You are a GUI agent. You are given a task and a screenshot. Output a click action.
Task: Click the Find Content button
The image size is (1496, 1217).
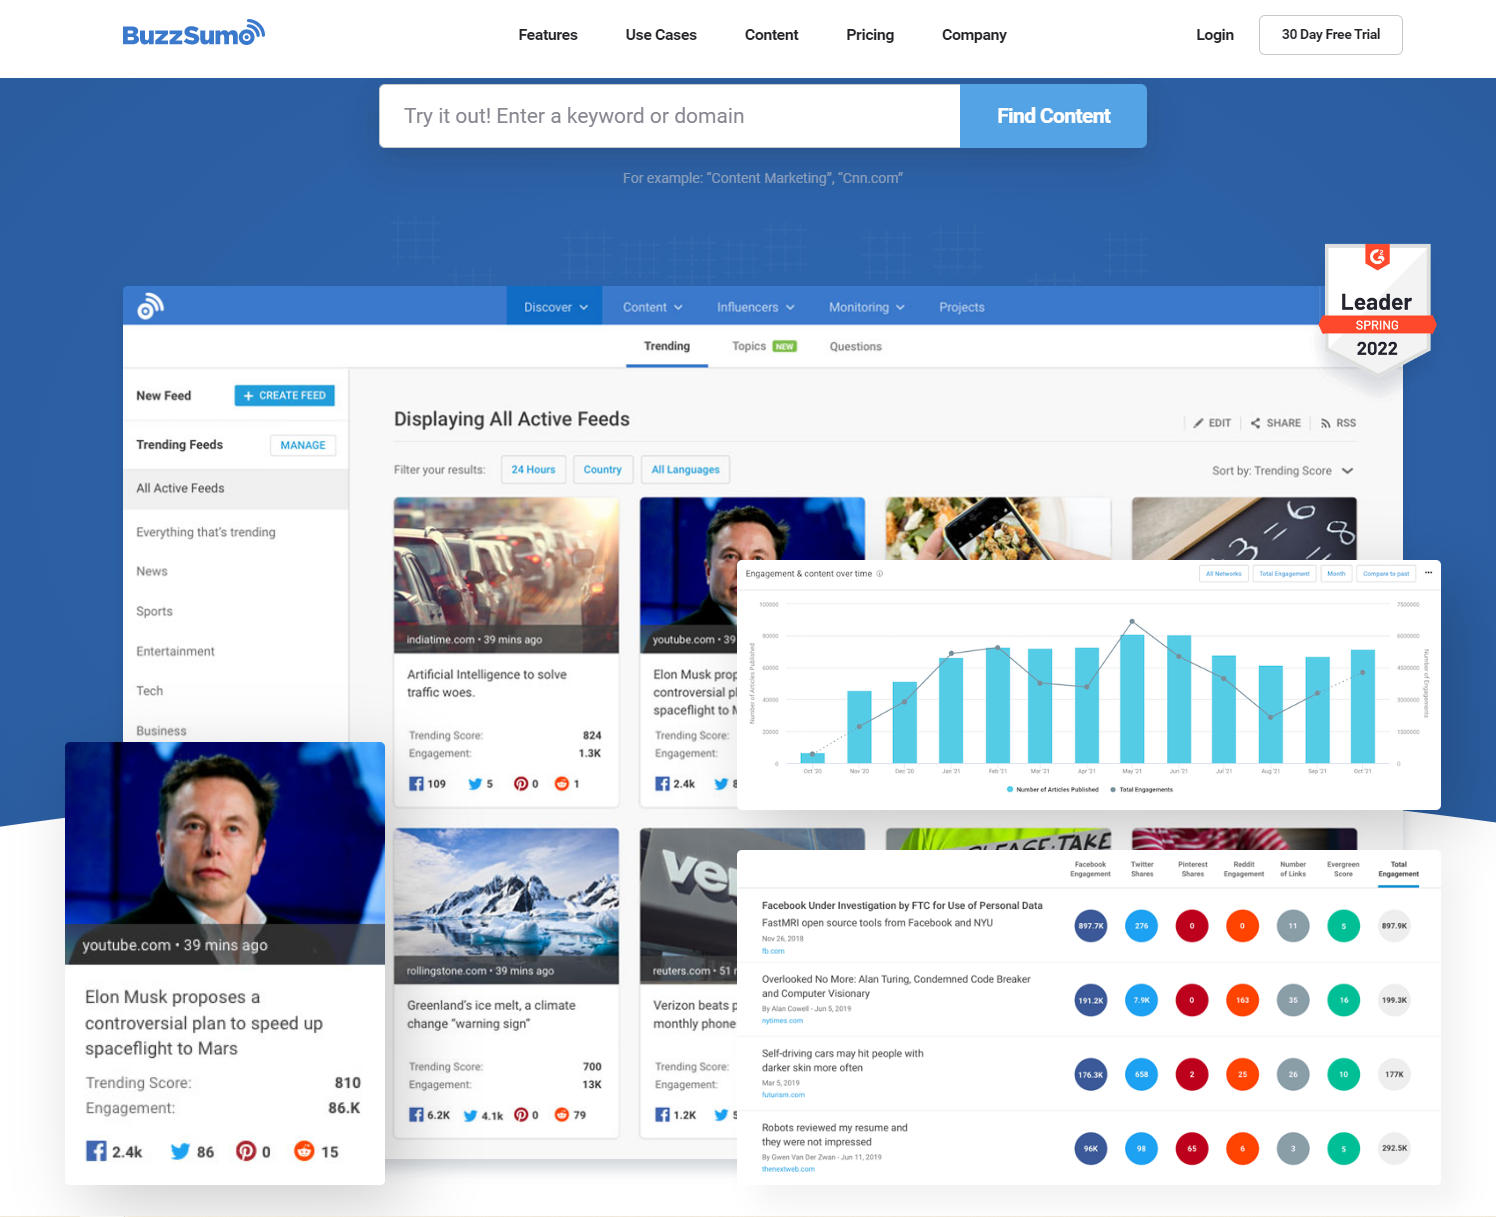(1053, 116)
